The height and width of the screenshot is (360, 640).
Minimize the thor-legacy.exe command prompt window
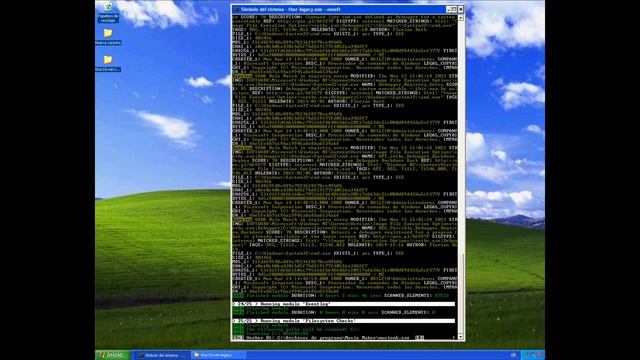[x=448, y=9]
